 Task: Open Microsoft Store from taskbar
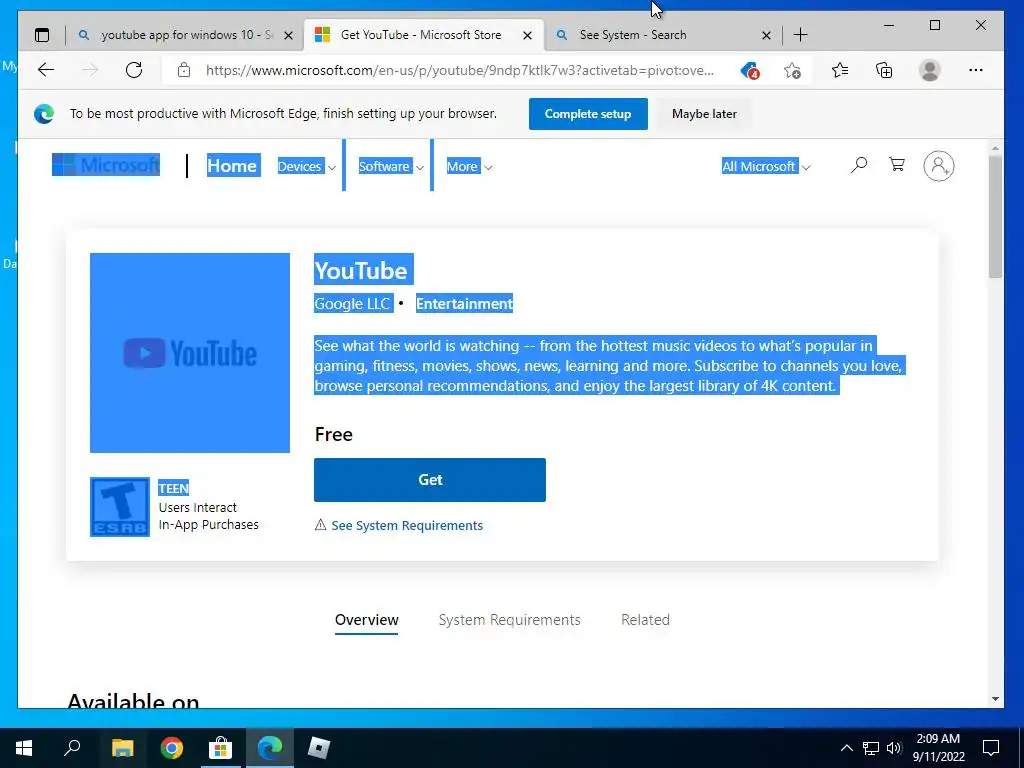tap(221, 748)
